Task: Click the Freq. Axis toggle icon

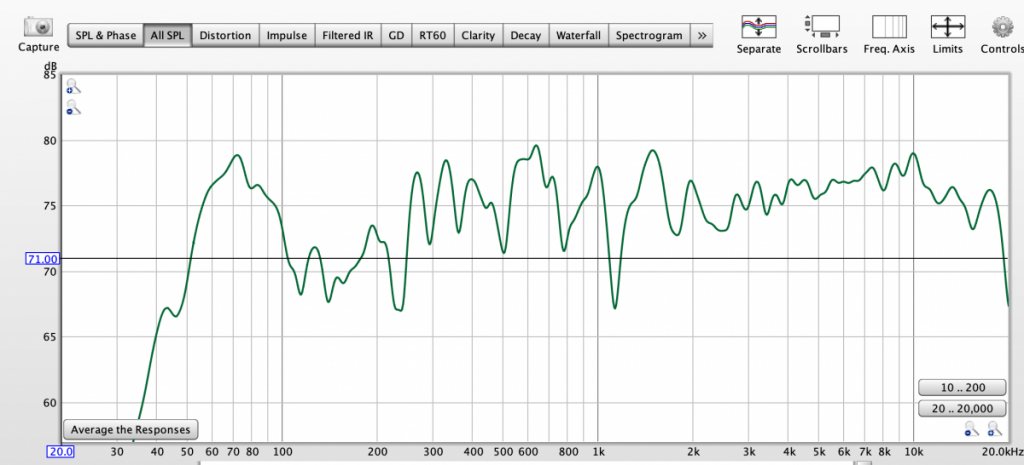Action: point(888,27)
